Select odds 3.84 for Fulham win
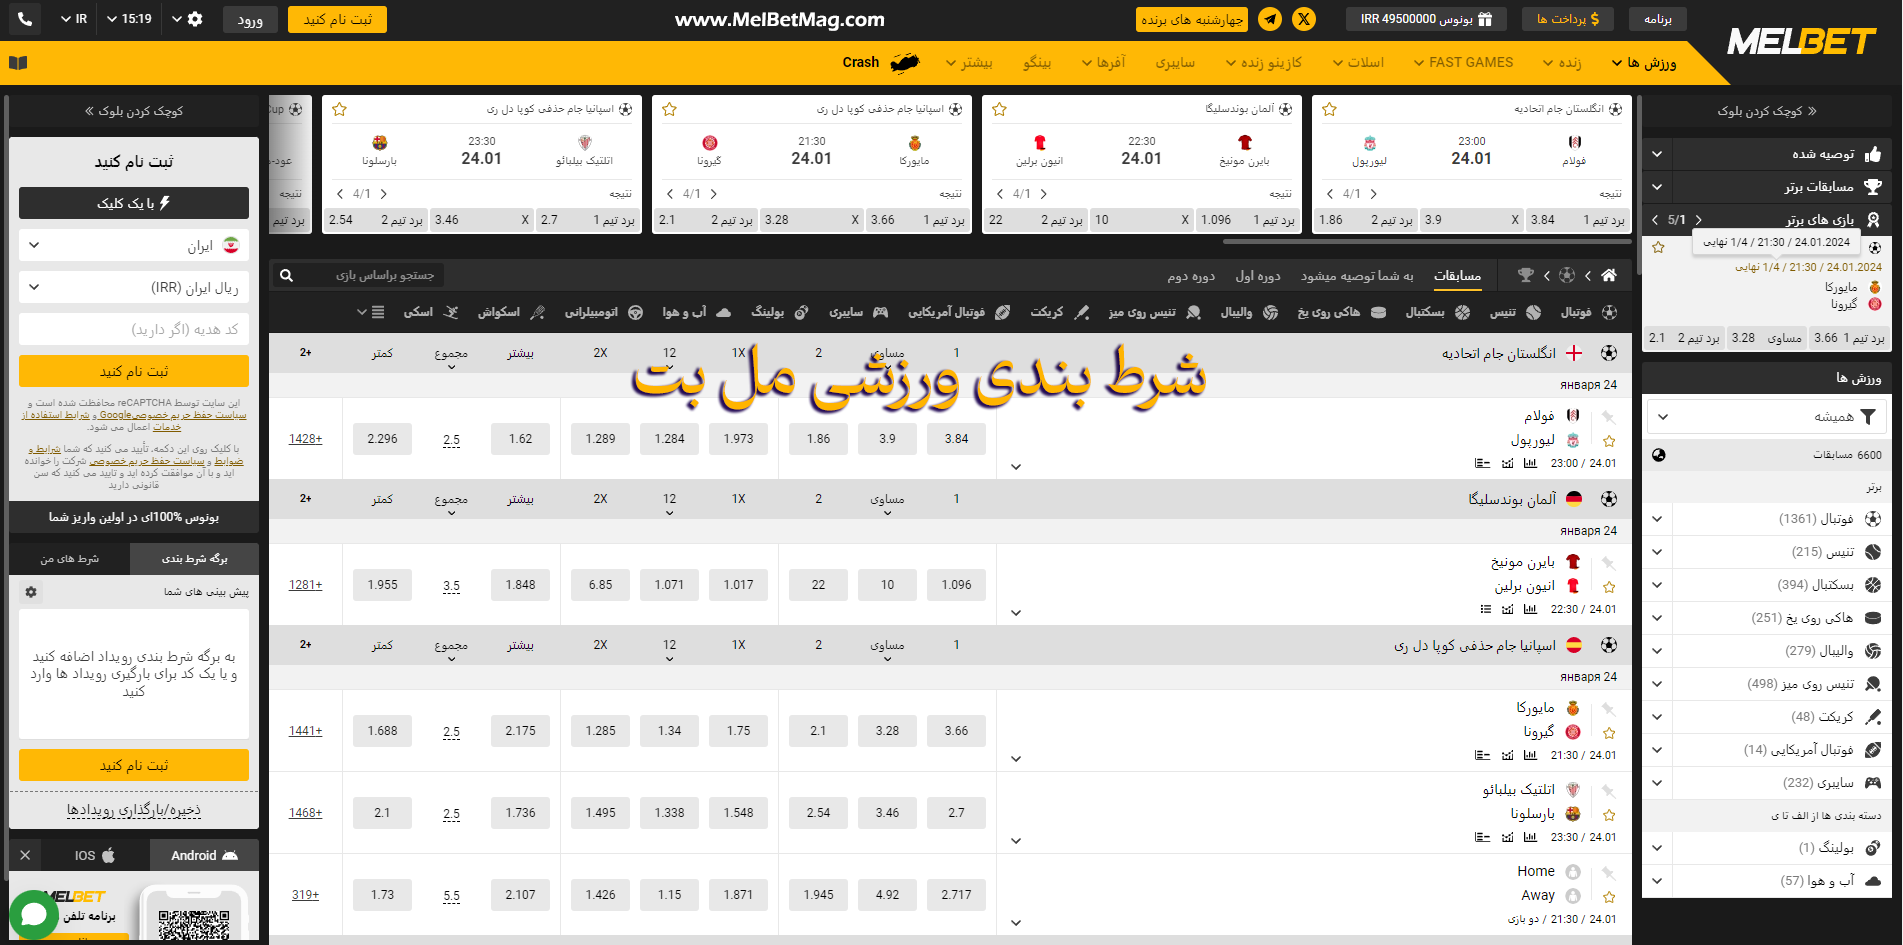This screenshot has height=945, width=1903. (x=956, y=439)
